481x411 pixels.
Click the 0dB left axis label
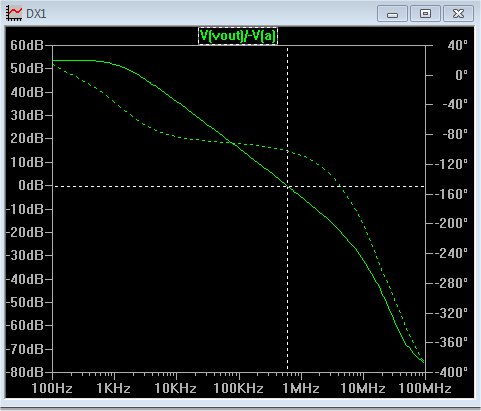pos(31,185)
